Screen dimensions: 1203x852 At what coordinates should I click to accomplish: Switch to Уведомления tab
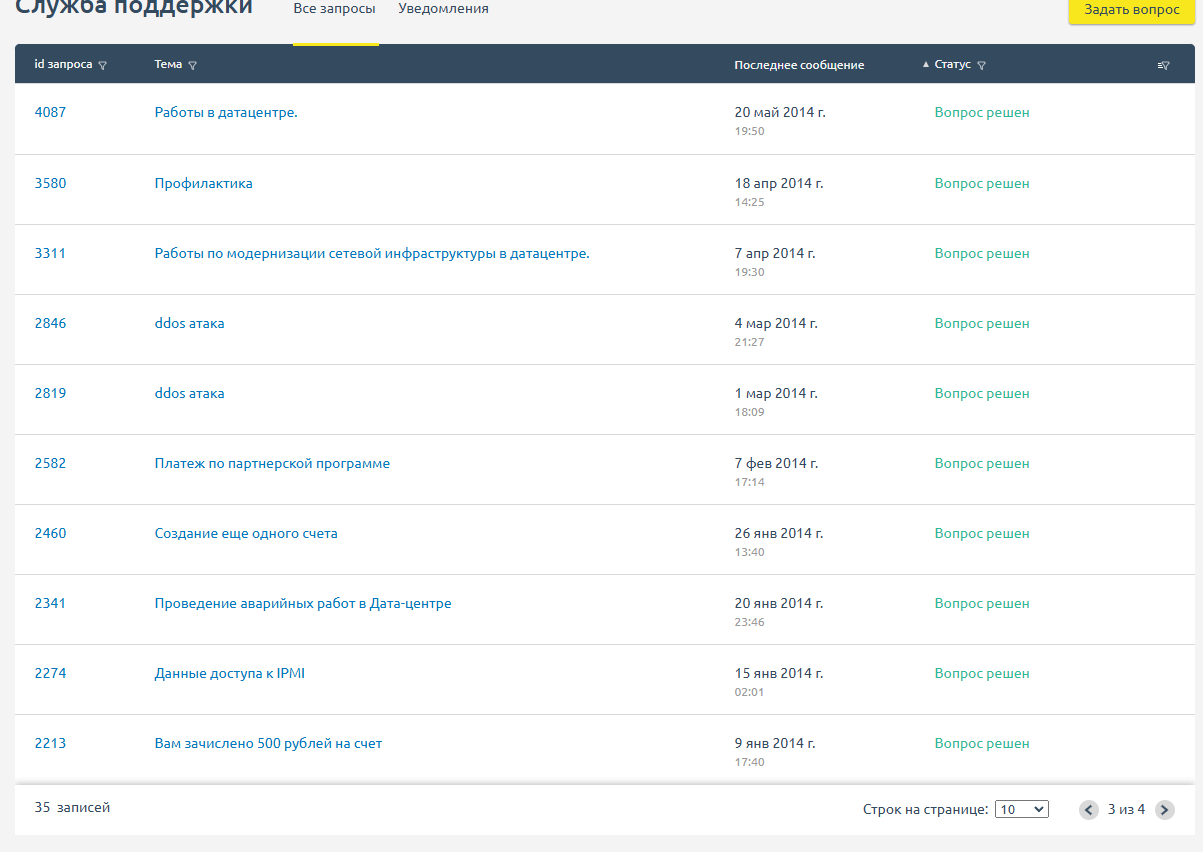[x=443, y=9]
